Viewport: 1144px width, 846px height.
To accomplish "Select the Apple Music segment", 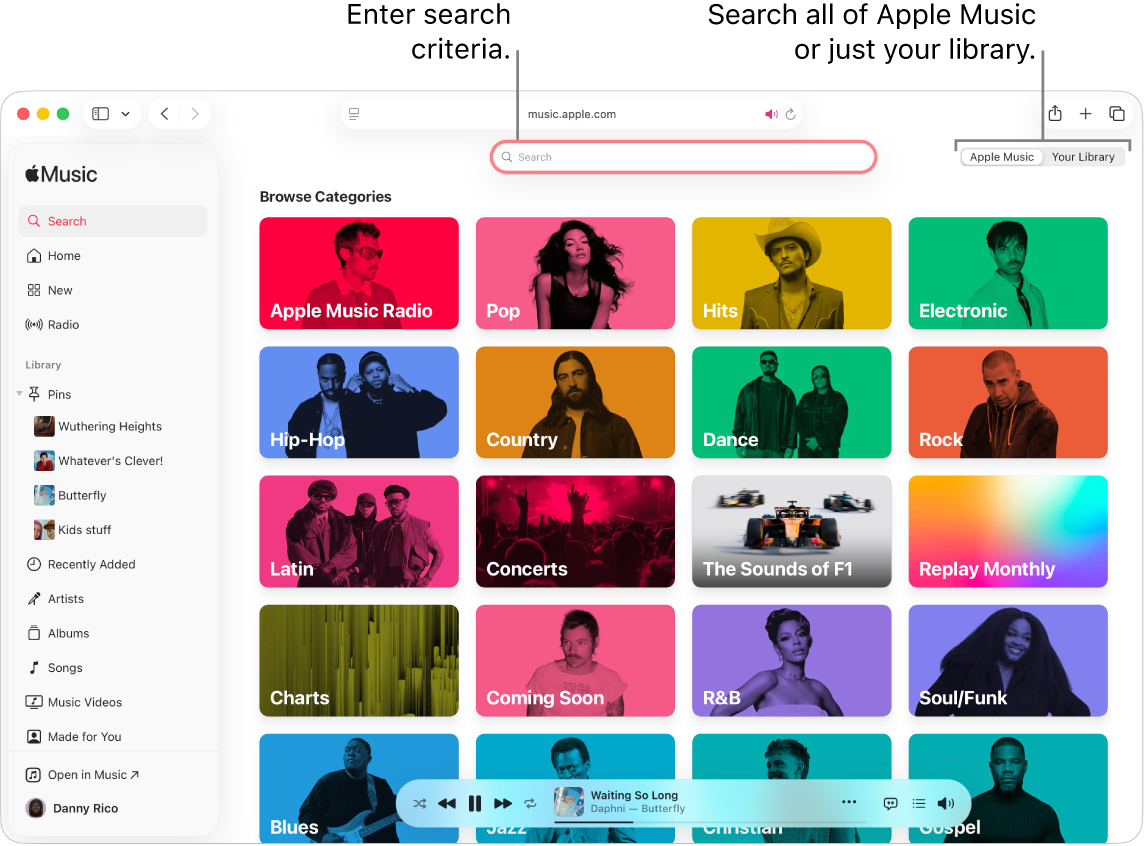I will (1001, 157).
